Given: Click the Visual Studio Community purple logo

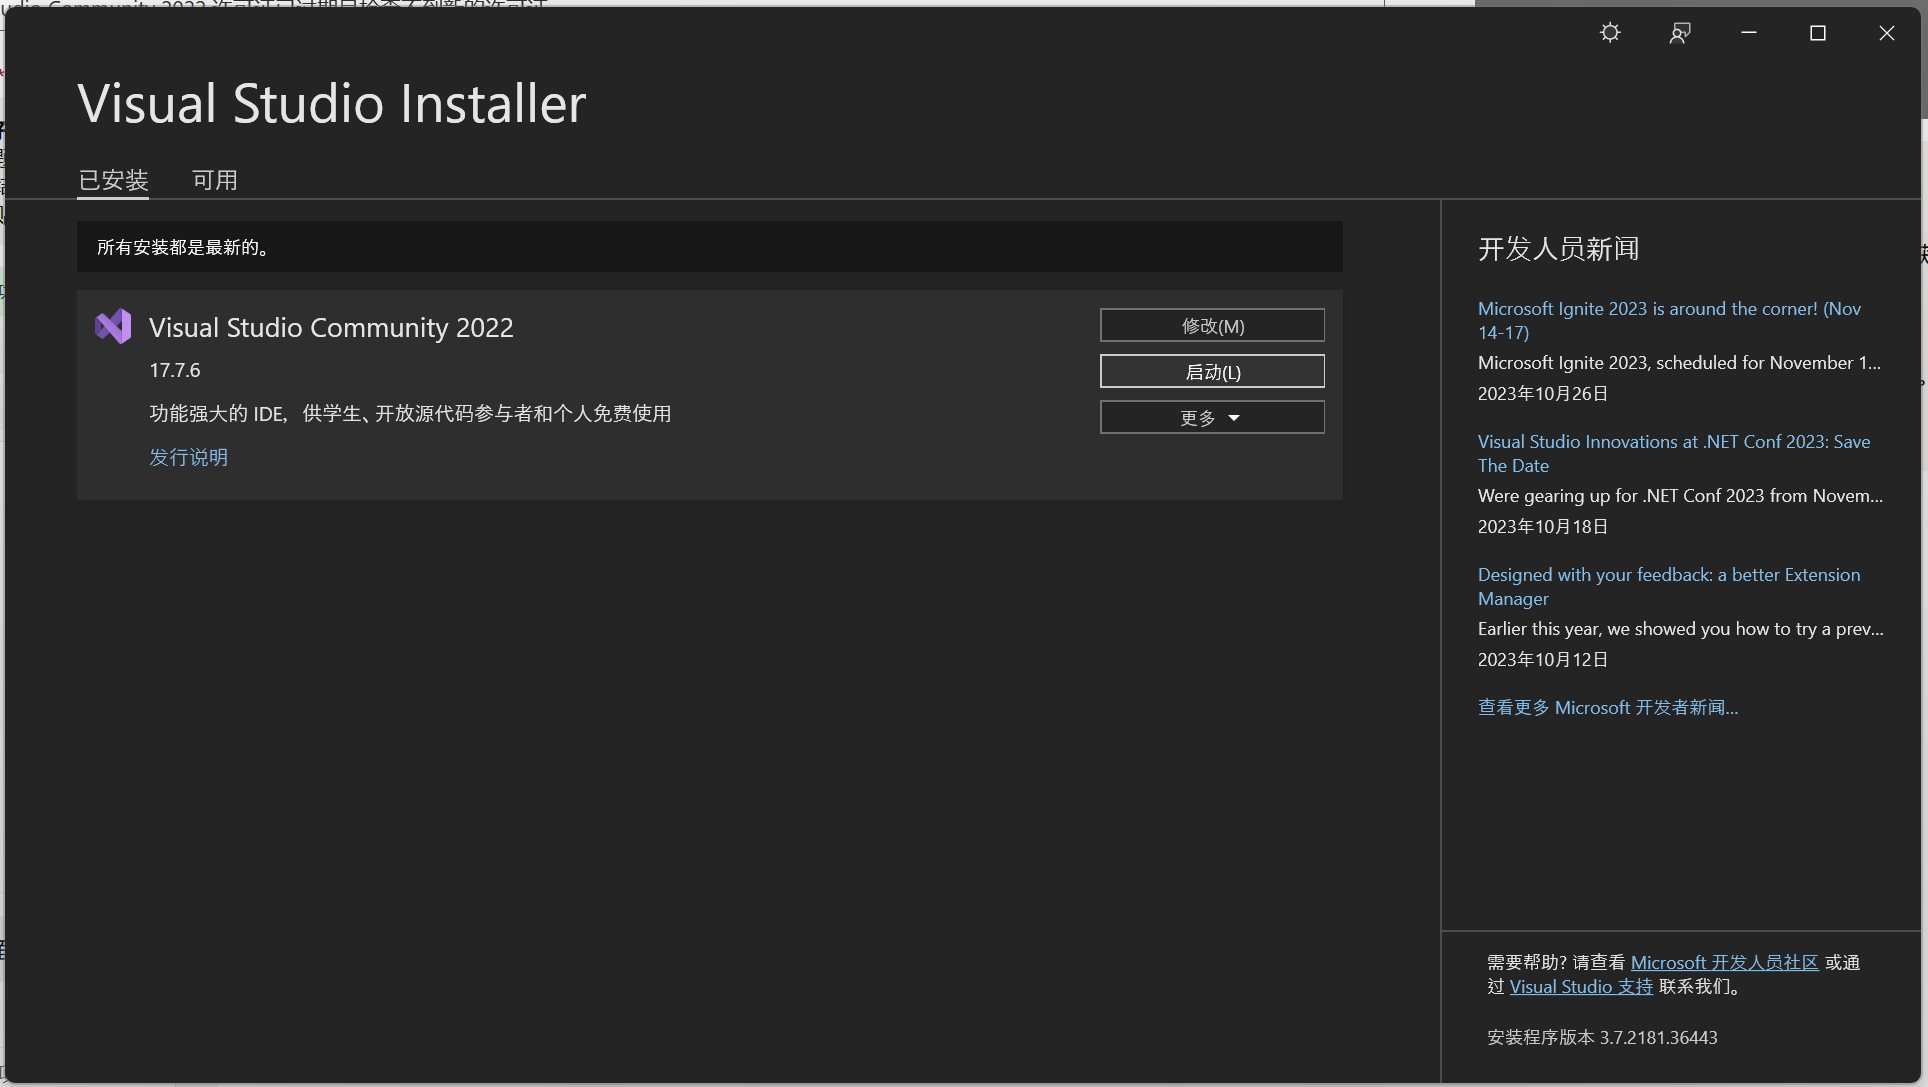Looking at the screenshot, I should pyautogui.click(x=113, y=326).
